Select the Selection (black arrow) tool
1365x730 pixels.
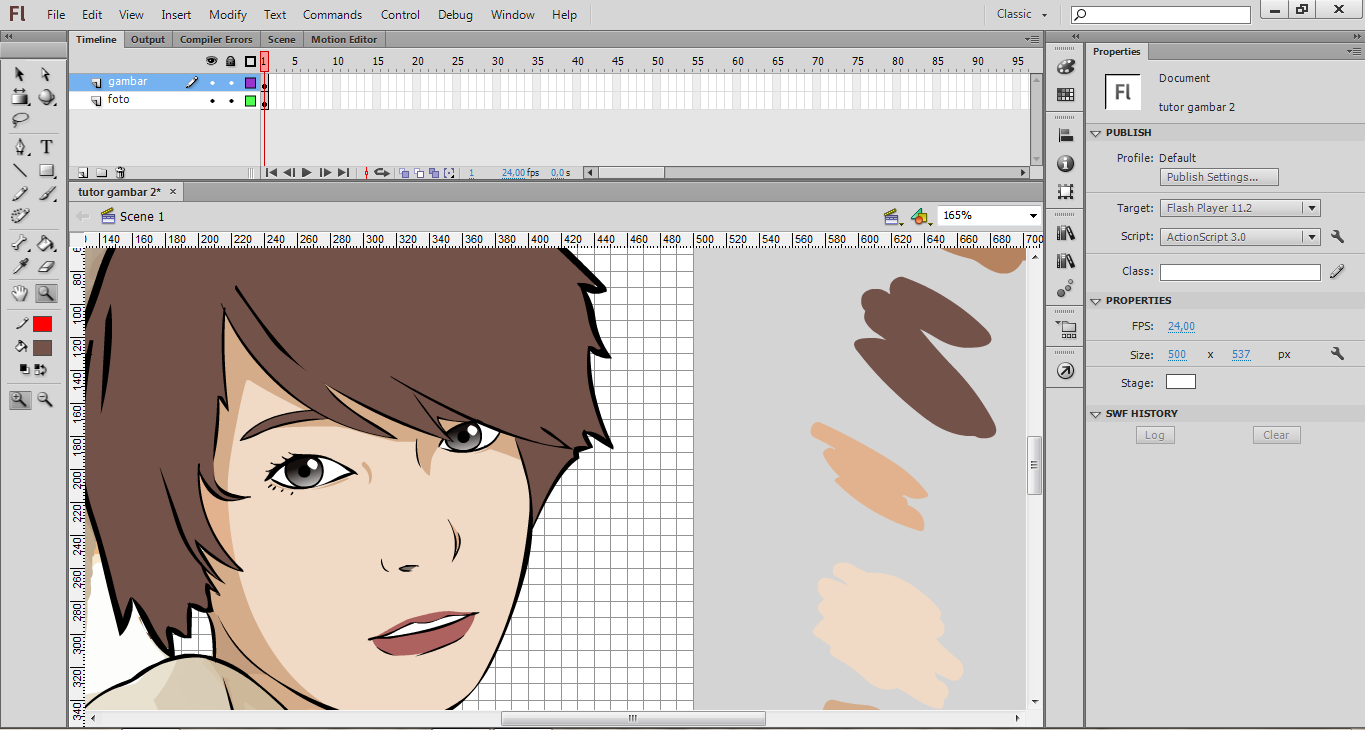(x=19, y=74)
